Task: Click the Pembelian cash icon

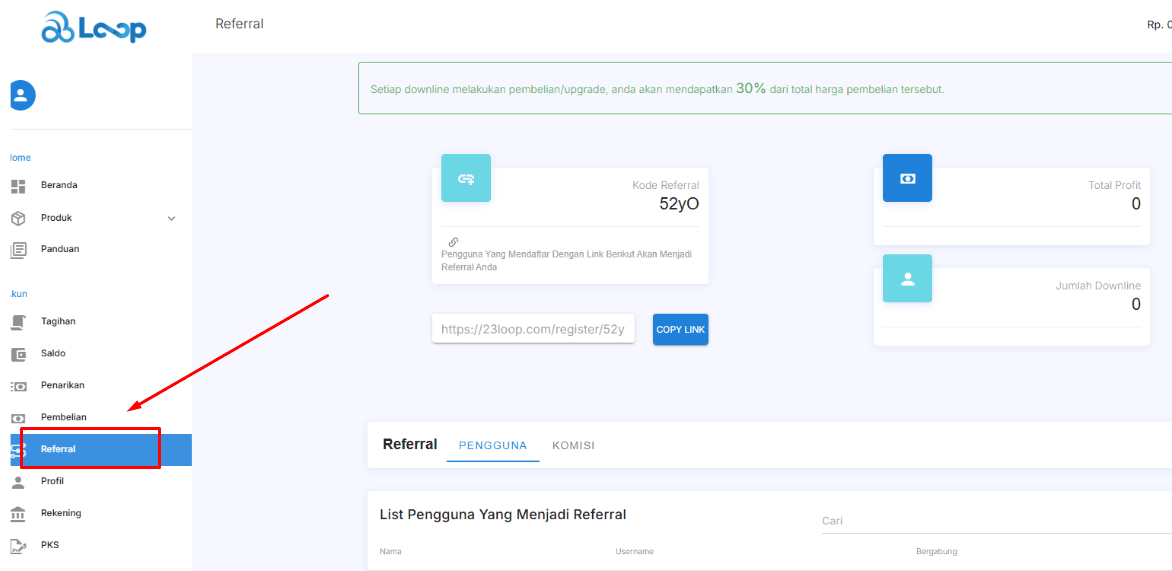Action: (19, 418)
